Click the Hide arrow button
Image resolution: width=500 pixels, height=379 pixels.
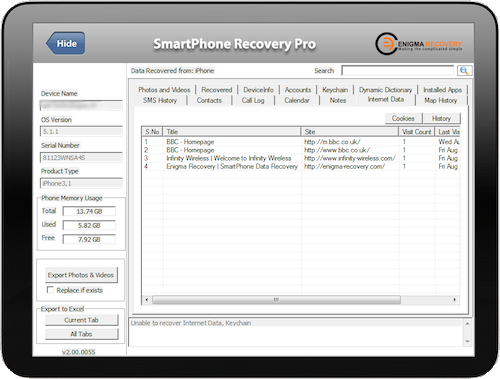pyautogui.click(x=65, y=43)
